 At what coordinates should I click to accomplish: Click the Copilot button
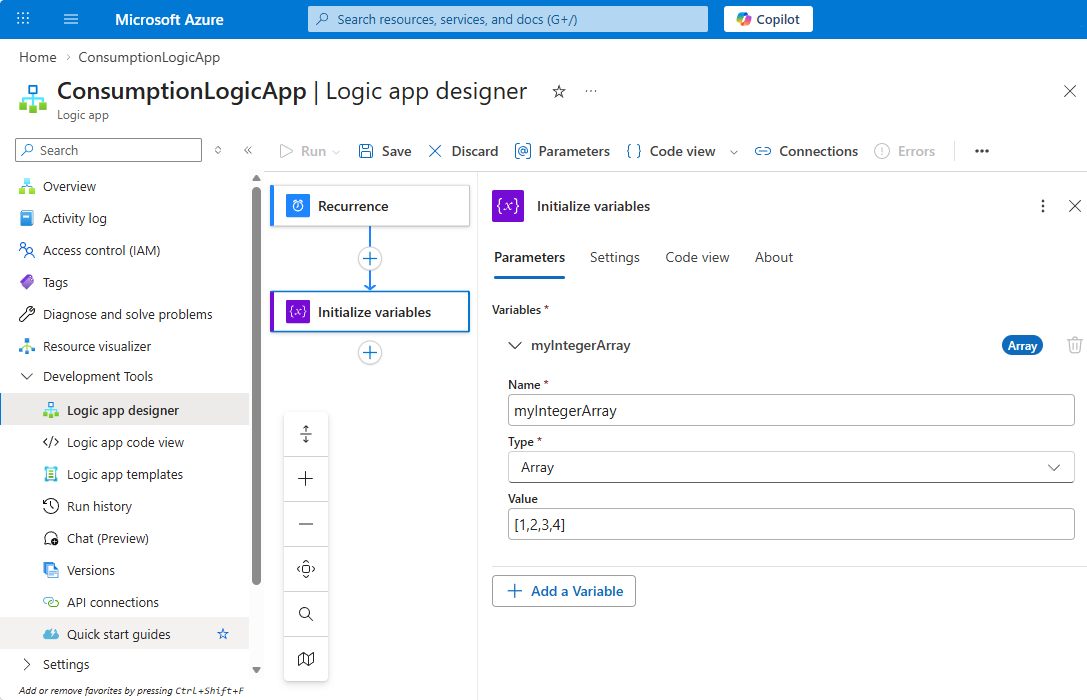coord(768,19)
